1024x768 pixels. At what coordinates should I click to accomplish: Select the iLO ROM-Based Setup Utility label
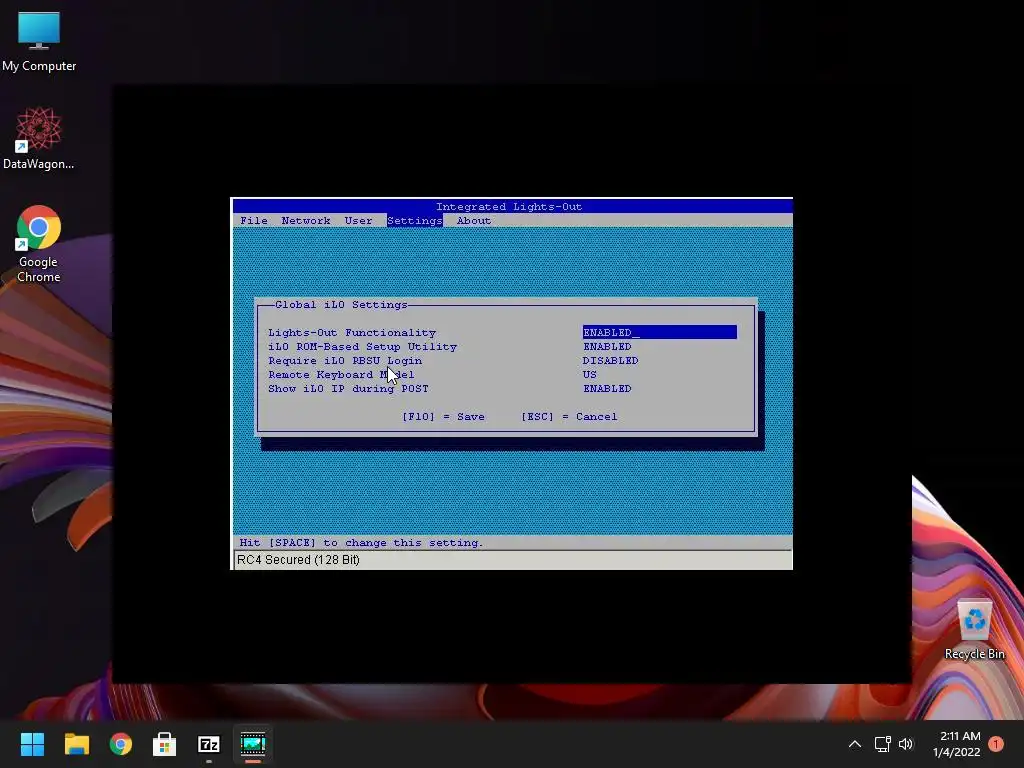pos(362,347)
